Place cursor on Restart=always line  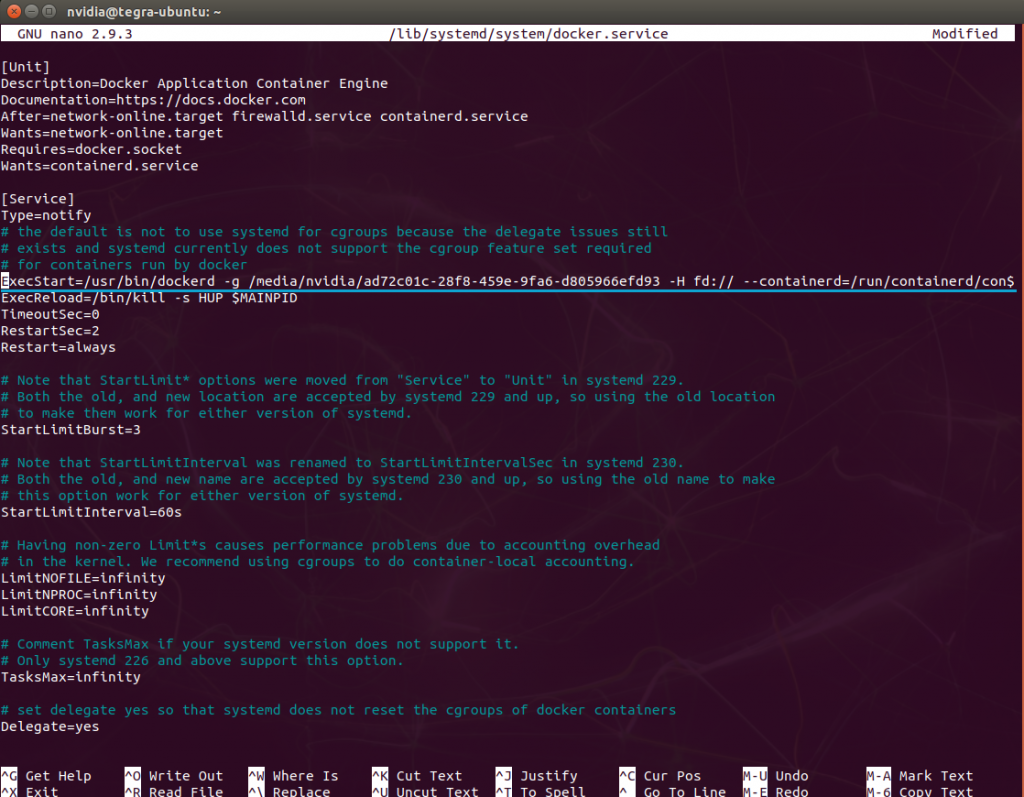click(58, 347)
